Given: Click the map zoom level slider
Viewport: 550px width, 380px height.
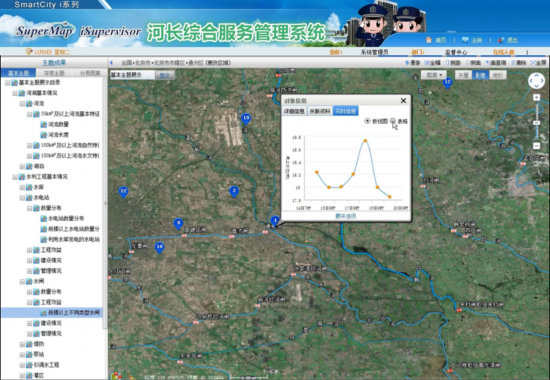Looking at the screenshot, I should point(537,122).
